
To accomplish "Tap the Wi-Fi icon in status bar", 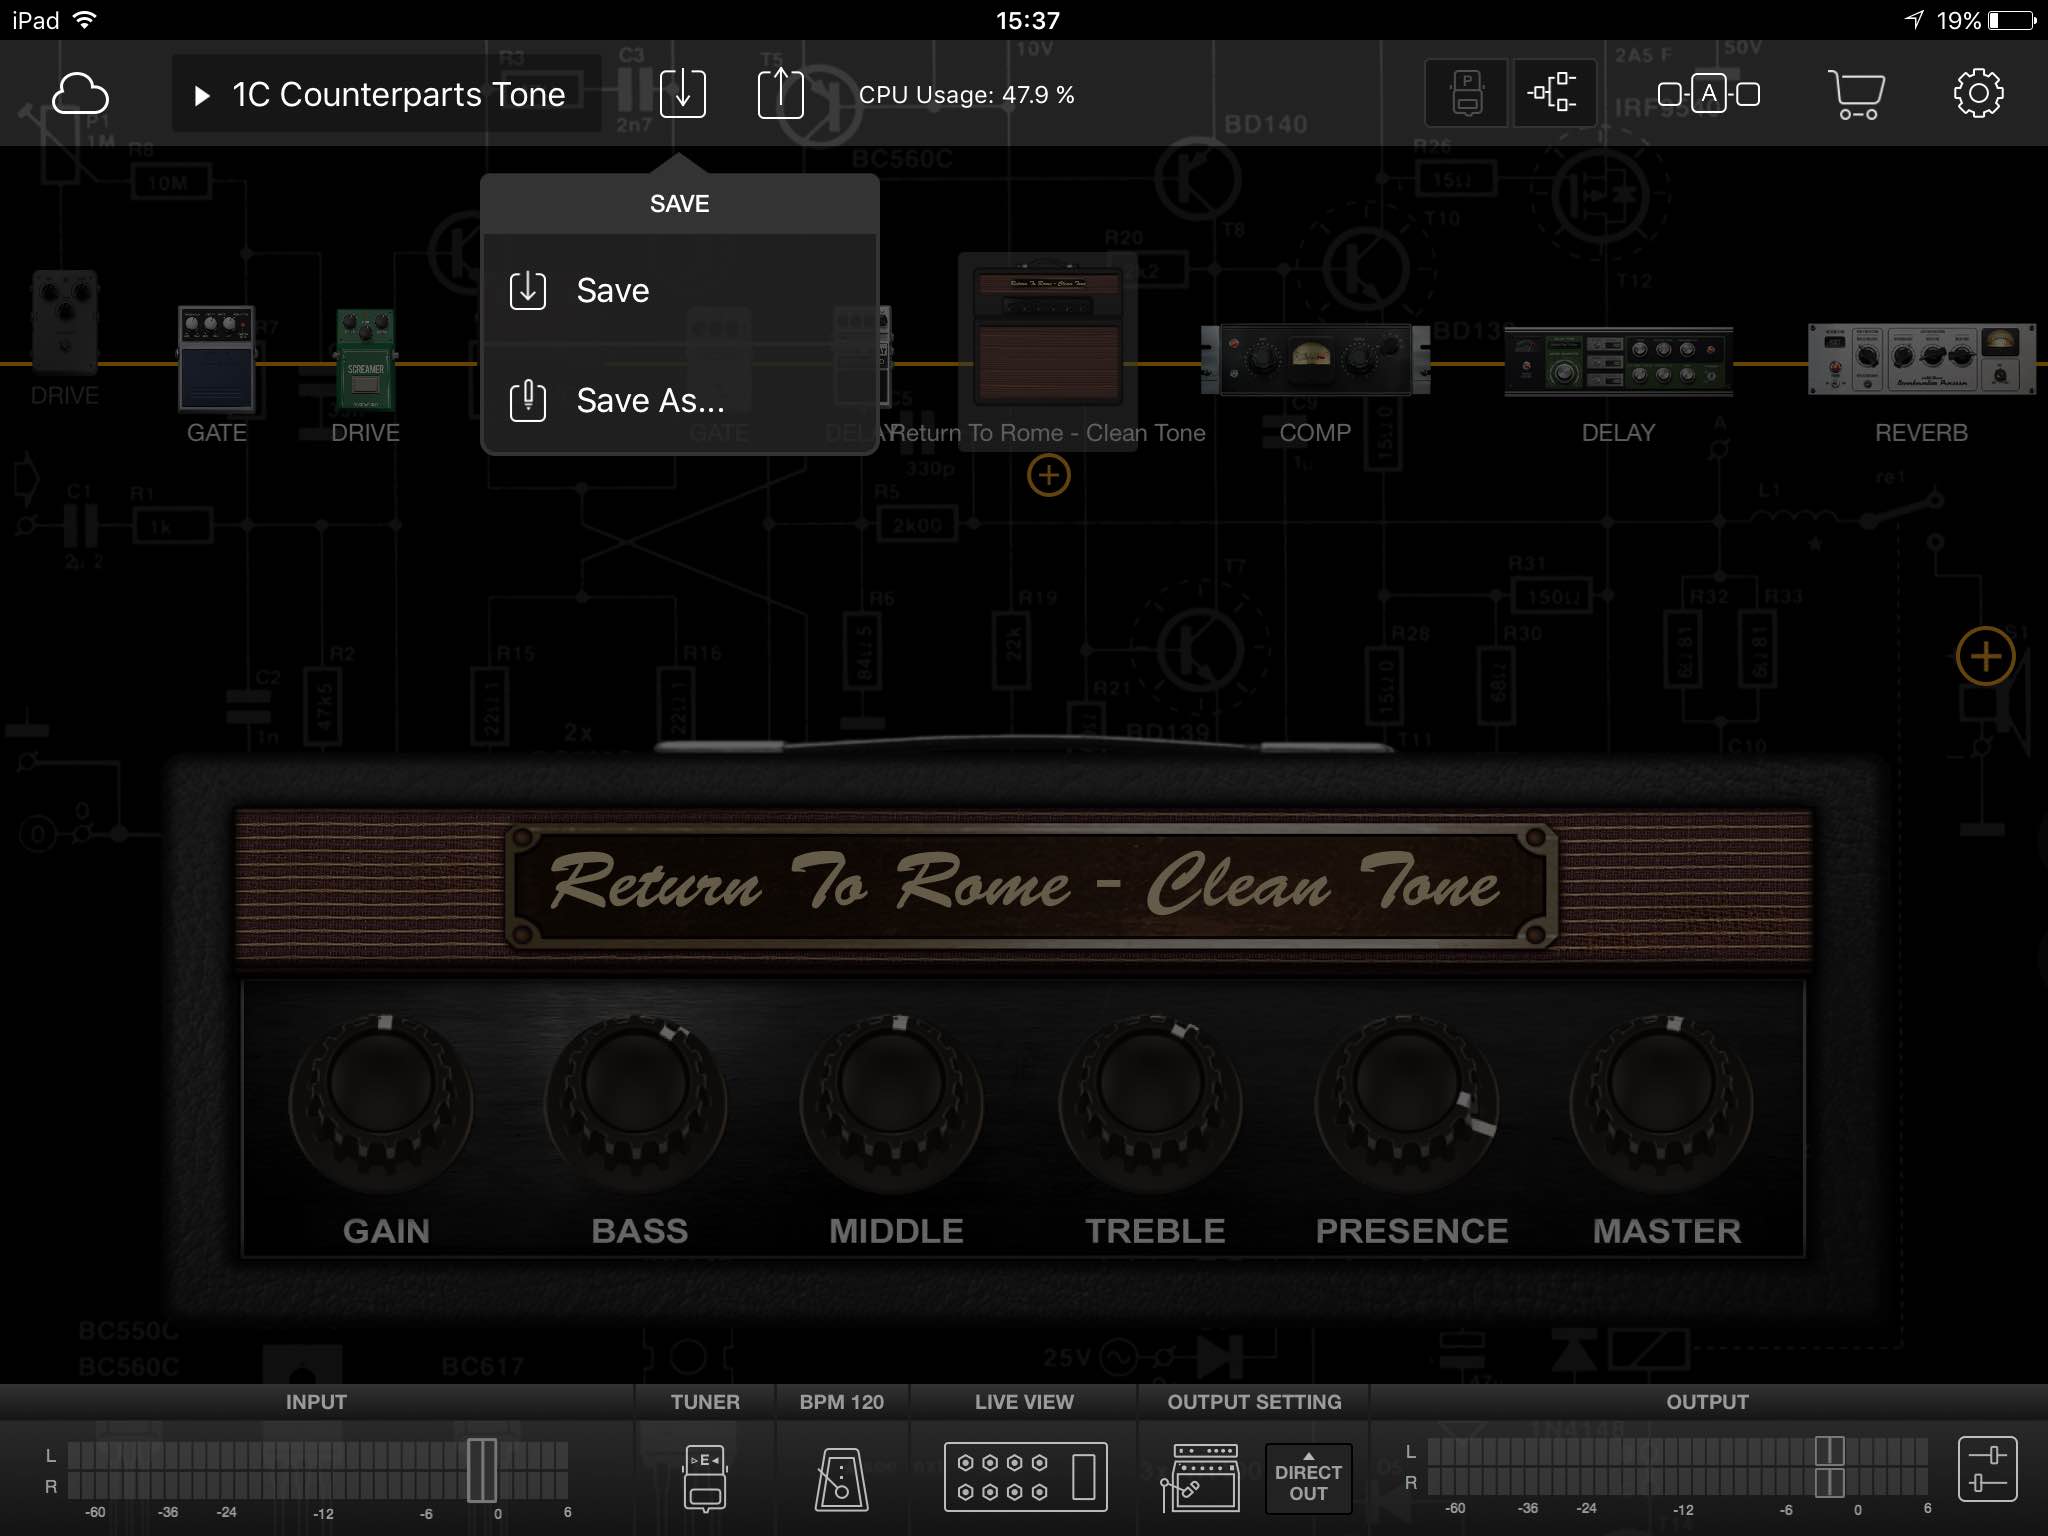I will 86,20.
